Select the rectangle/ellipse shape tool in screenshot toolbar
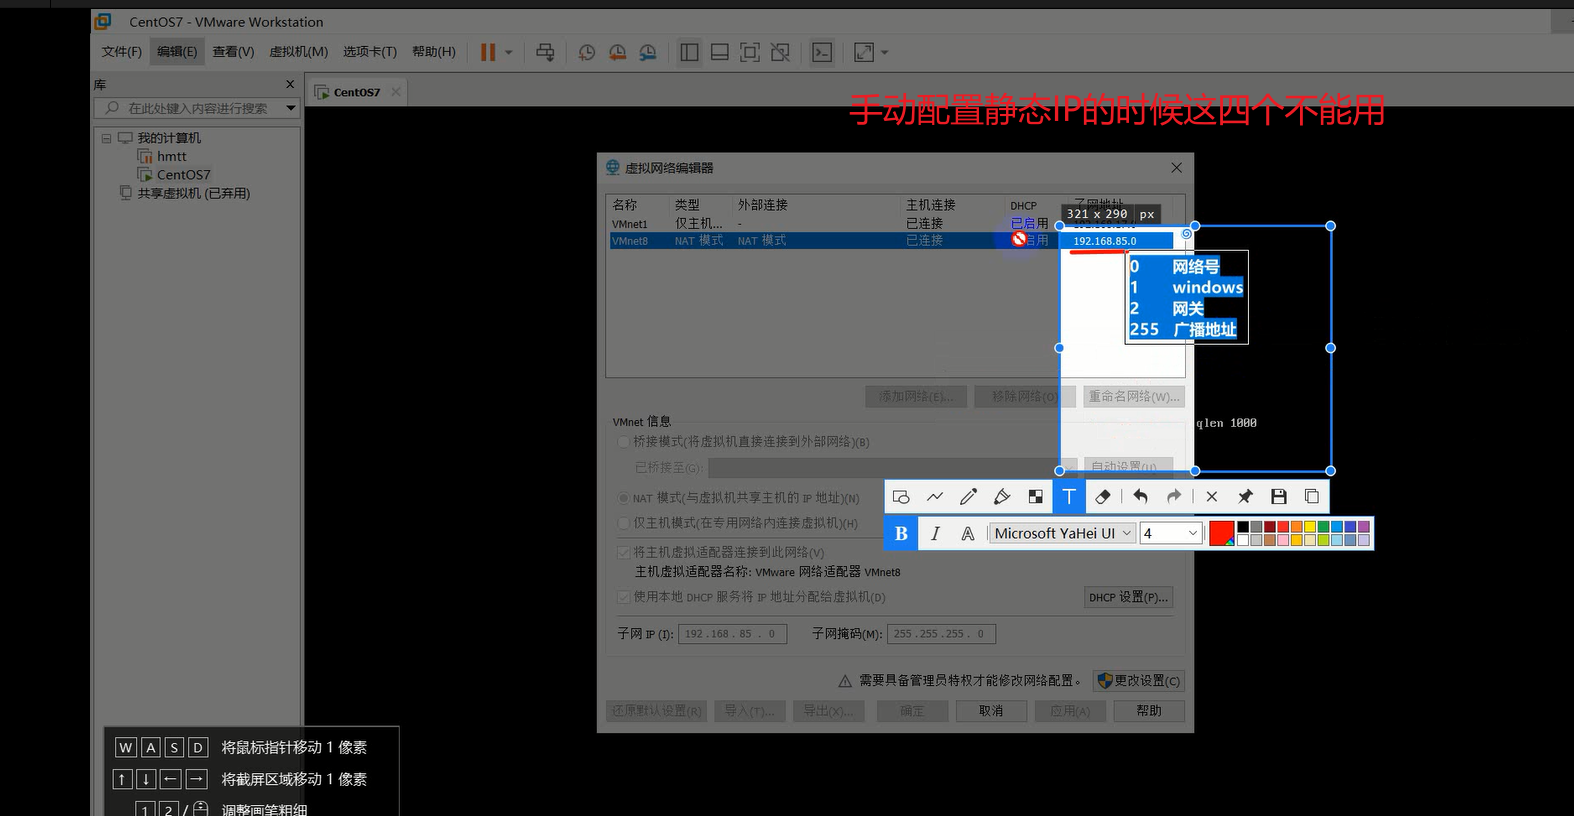The width and height of the screenshot is (1574, 816). [x=901, y=497]
